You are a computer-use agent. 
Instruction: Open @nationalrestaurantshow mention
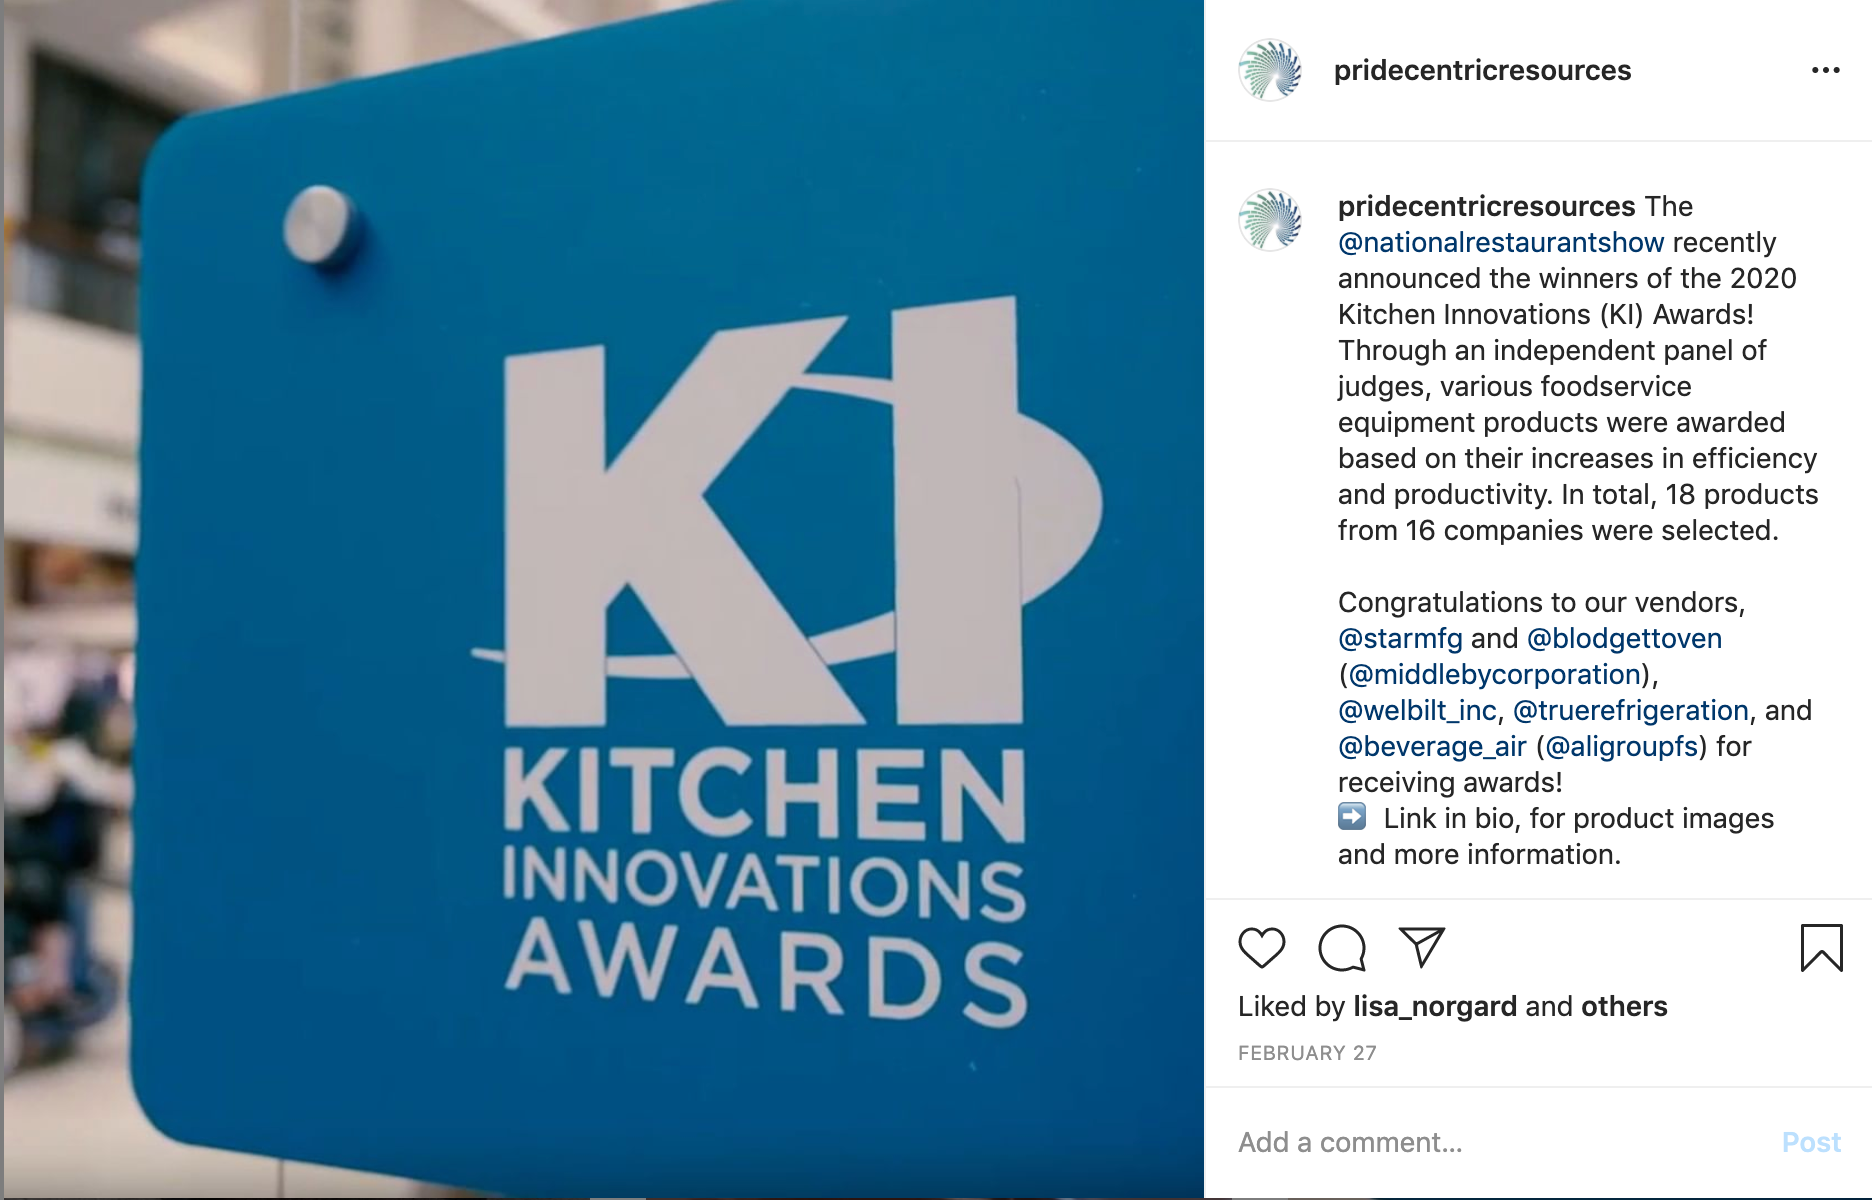pyautogui.click(x=1501, y=242)
